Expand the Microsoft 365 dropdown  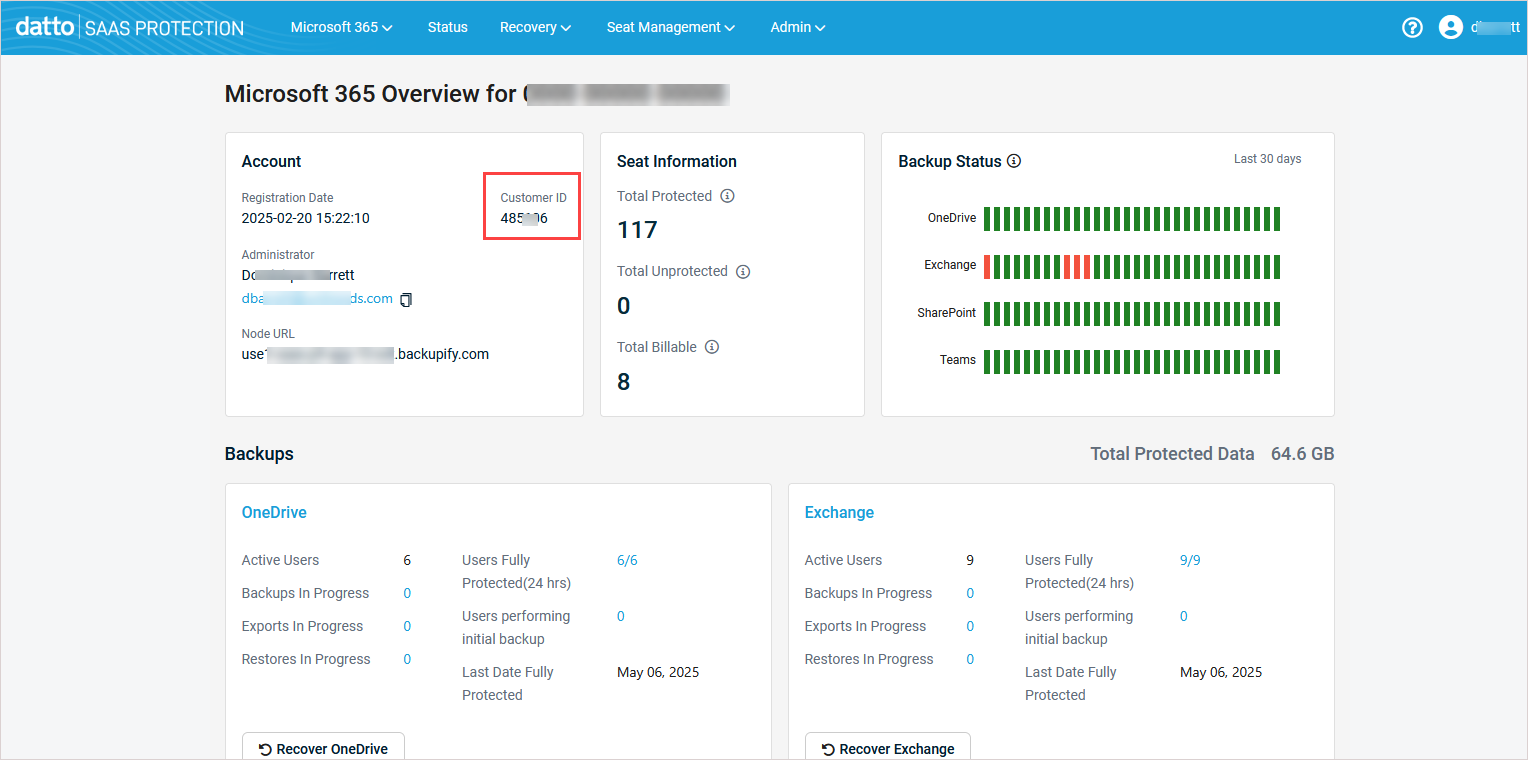341,27
